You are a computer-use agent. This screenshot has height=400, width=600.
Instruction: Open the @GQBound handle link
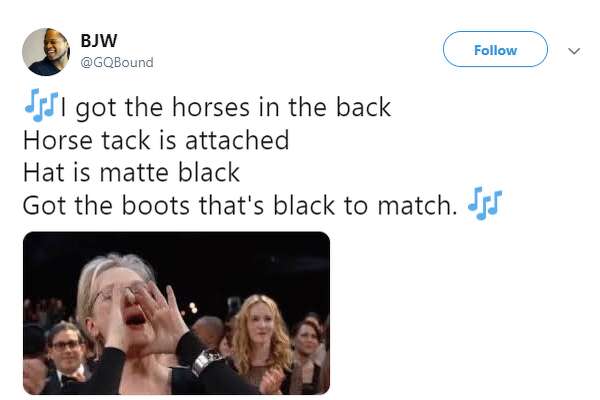click(x=117, y=62)
